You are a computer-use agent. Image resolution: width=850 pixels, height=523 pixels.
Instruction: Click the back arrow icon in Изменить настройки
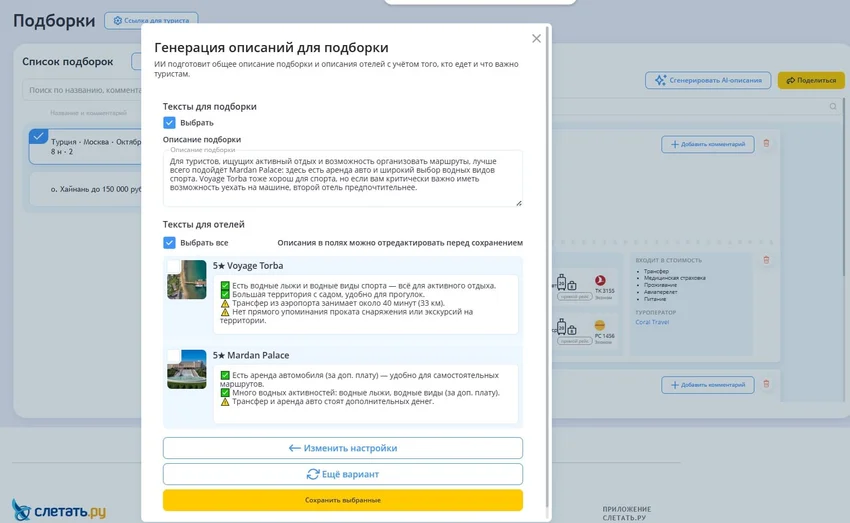(x=294, y=448)
